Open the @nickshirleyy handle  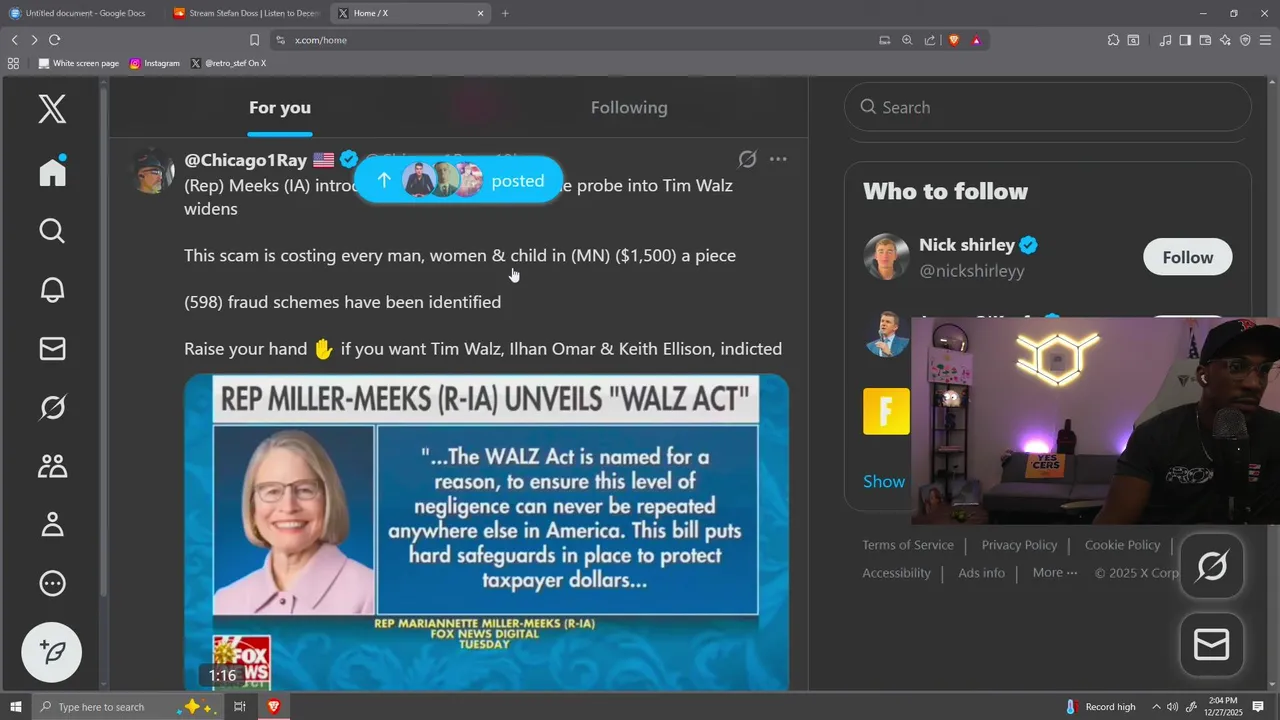(x=972, y=271)
